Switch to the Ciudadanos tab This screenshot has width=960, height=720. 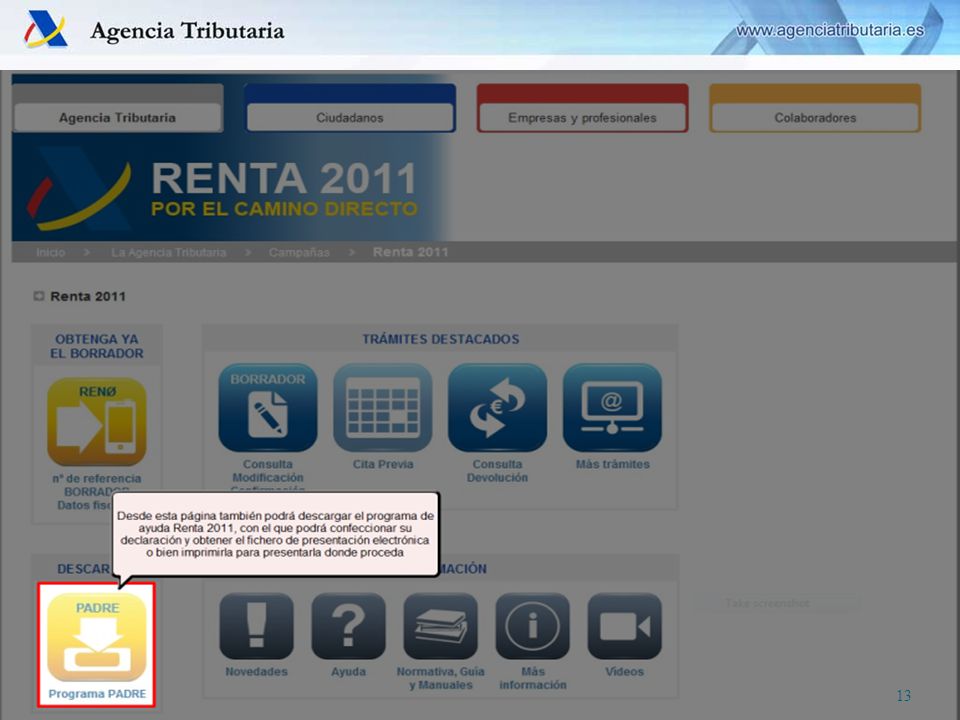[350, 118]
